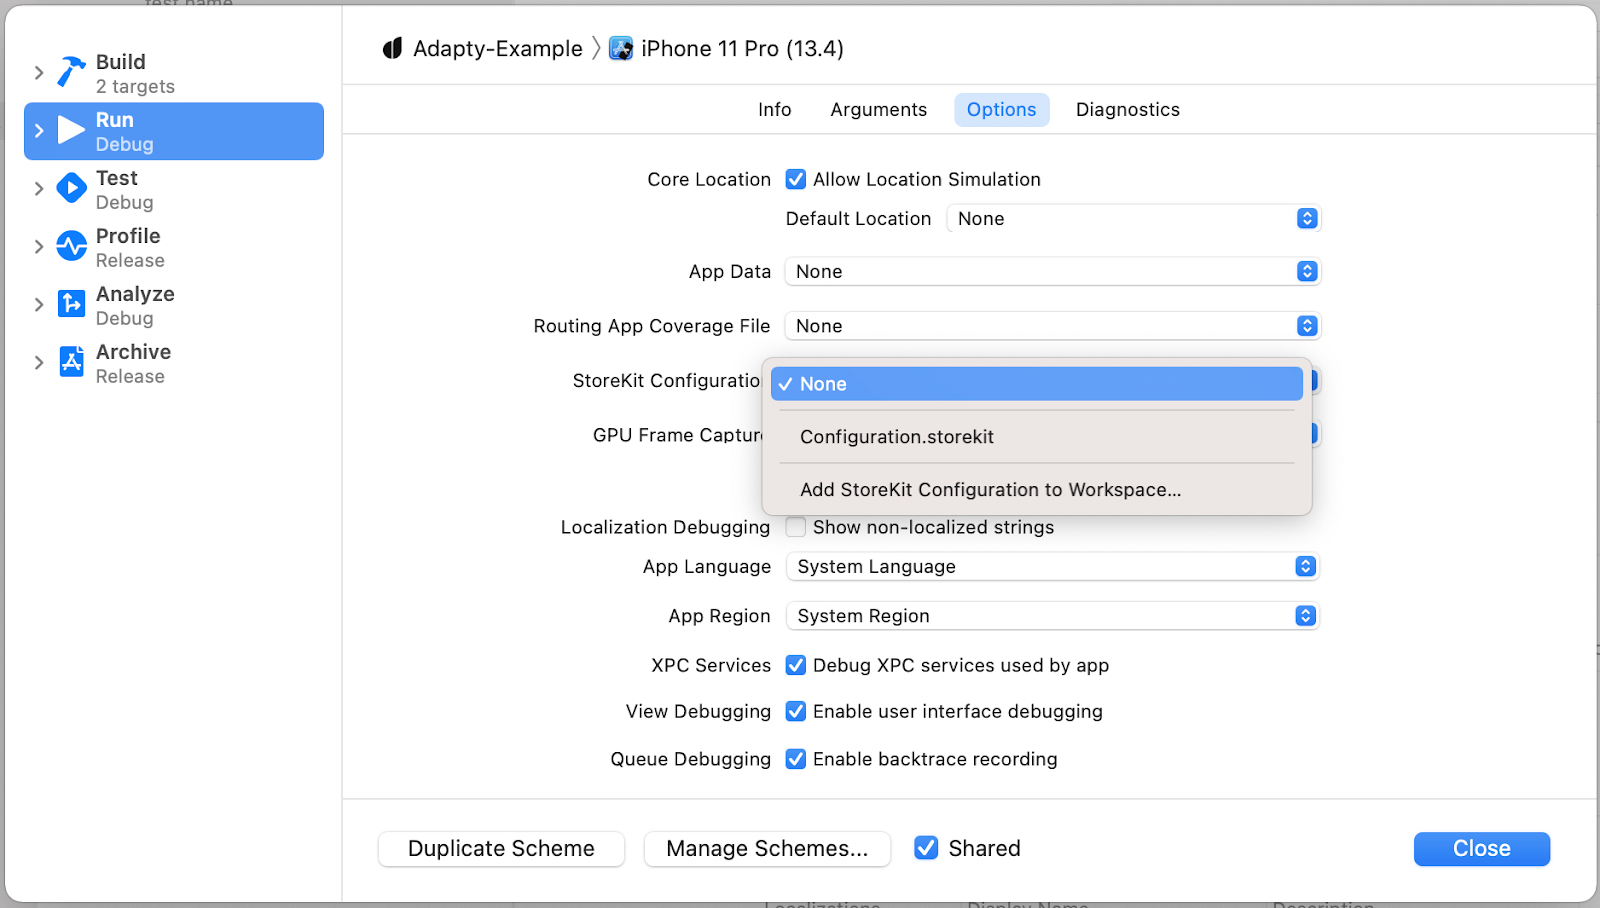Click the Adapty-Example project icon
1600x908 pixels.
(x=392, y=49)
